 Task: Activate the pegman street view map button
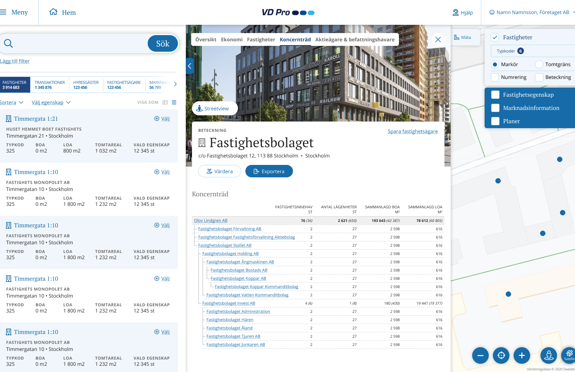pyautogui.click(x=549, y=355)
